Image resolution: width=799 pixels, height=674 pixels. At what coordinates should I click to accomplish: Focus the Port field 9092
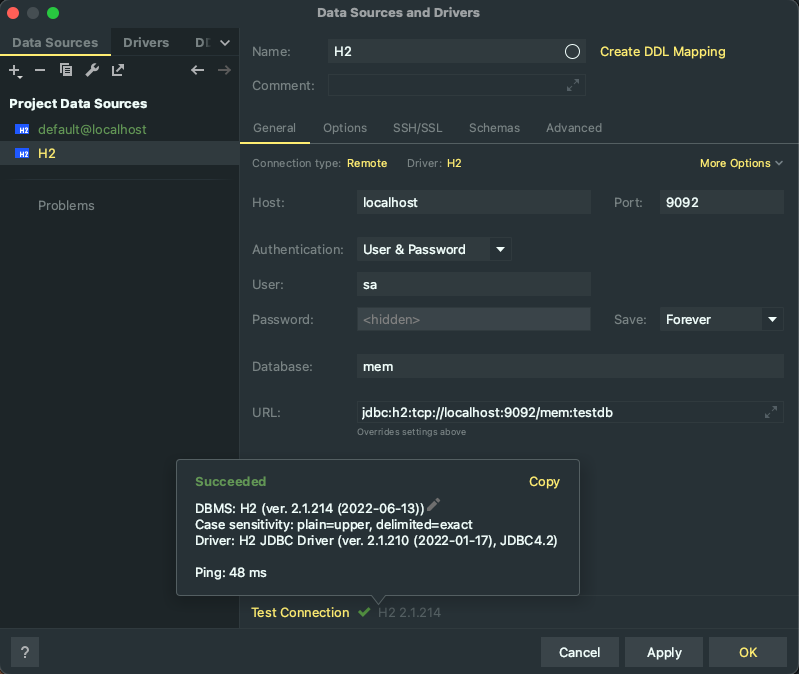point(722,202)
